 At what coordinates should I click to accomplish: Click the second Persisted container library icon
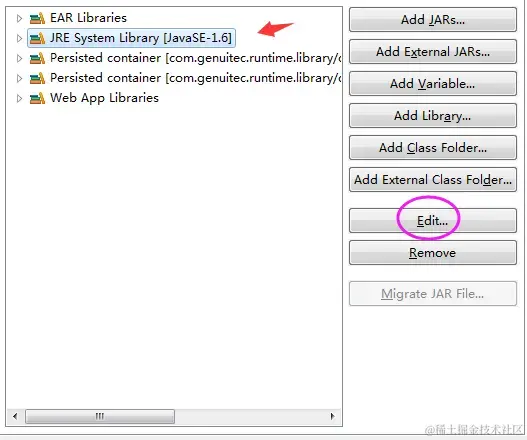pos(37,78)
